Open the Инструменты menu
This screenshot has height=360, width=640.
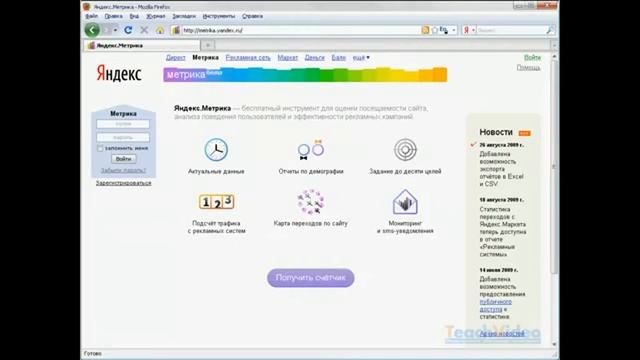click(x=219, y=16)
